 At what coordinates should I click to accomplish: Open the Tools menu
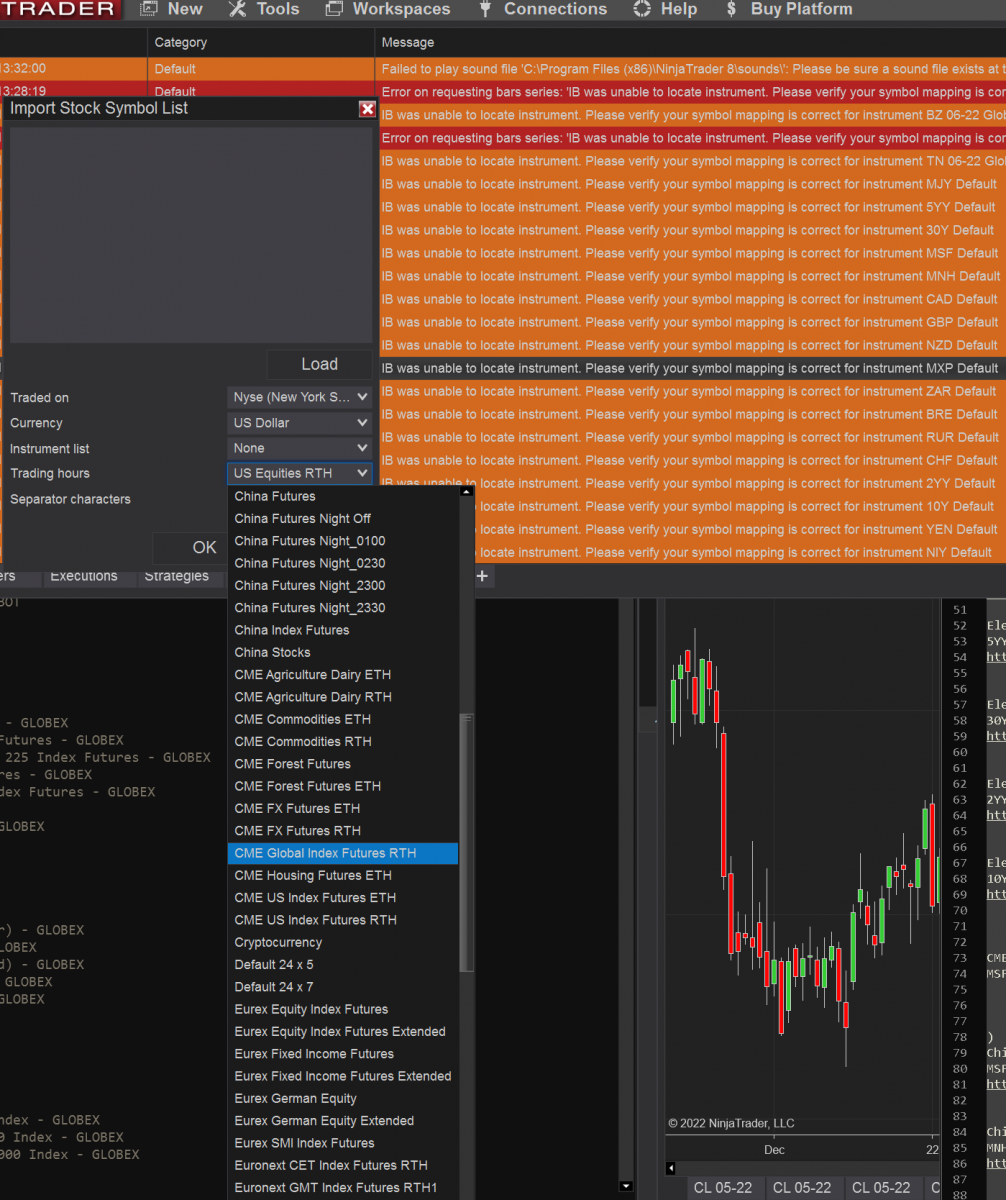click(264, 9)
